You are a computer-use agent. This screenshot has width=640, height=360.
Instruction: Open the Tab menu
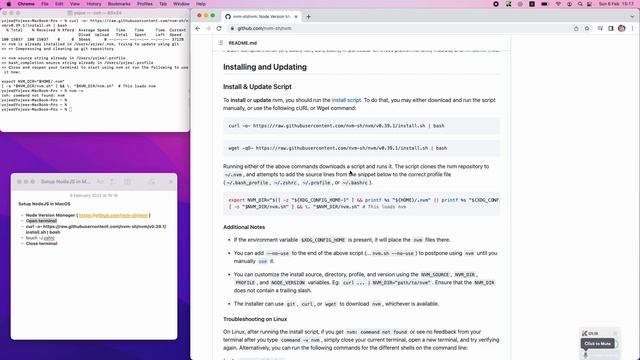(163, 4)
